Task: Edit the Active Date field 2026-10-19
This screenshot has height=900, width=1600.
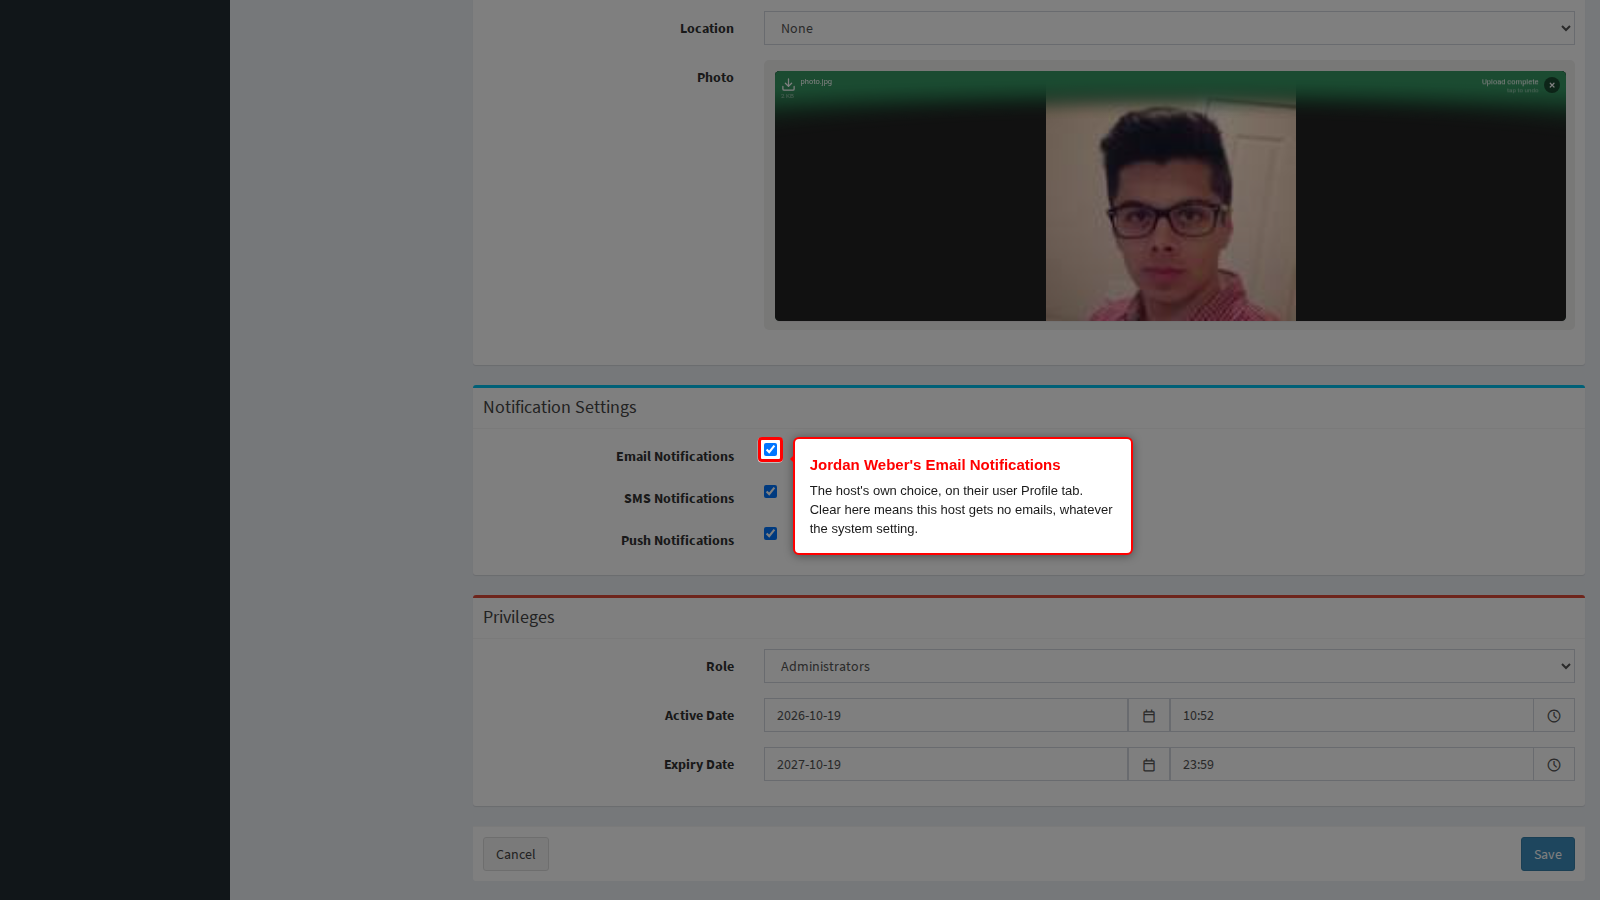Action: coord(946,716)
